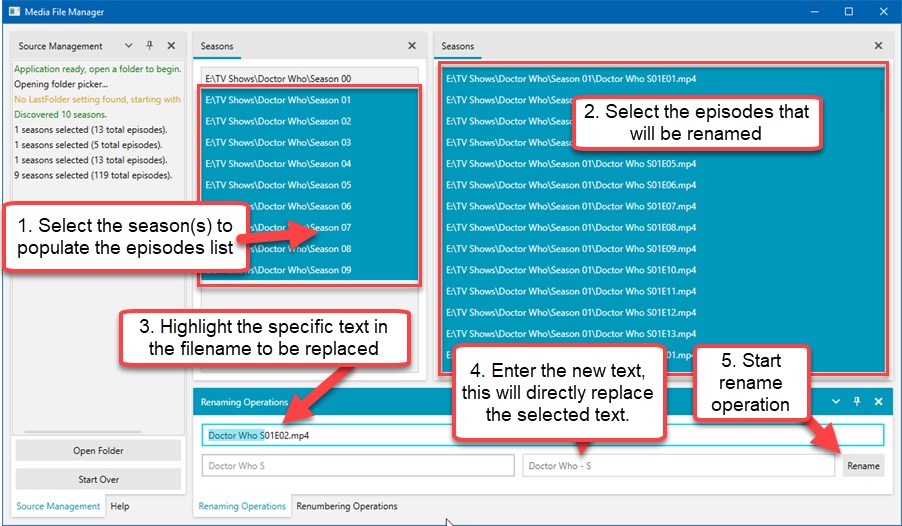The image size is (902, 526).
Task: Select episode Doctor Who S01E10.mp4
Action: pyautogui.click(x=663, y=270)
